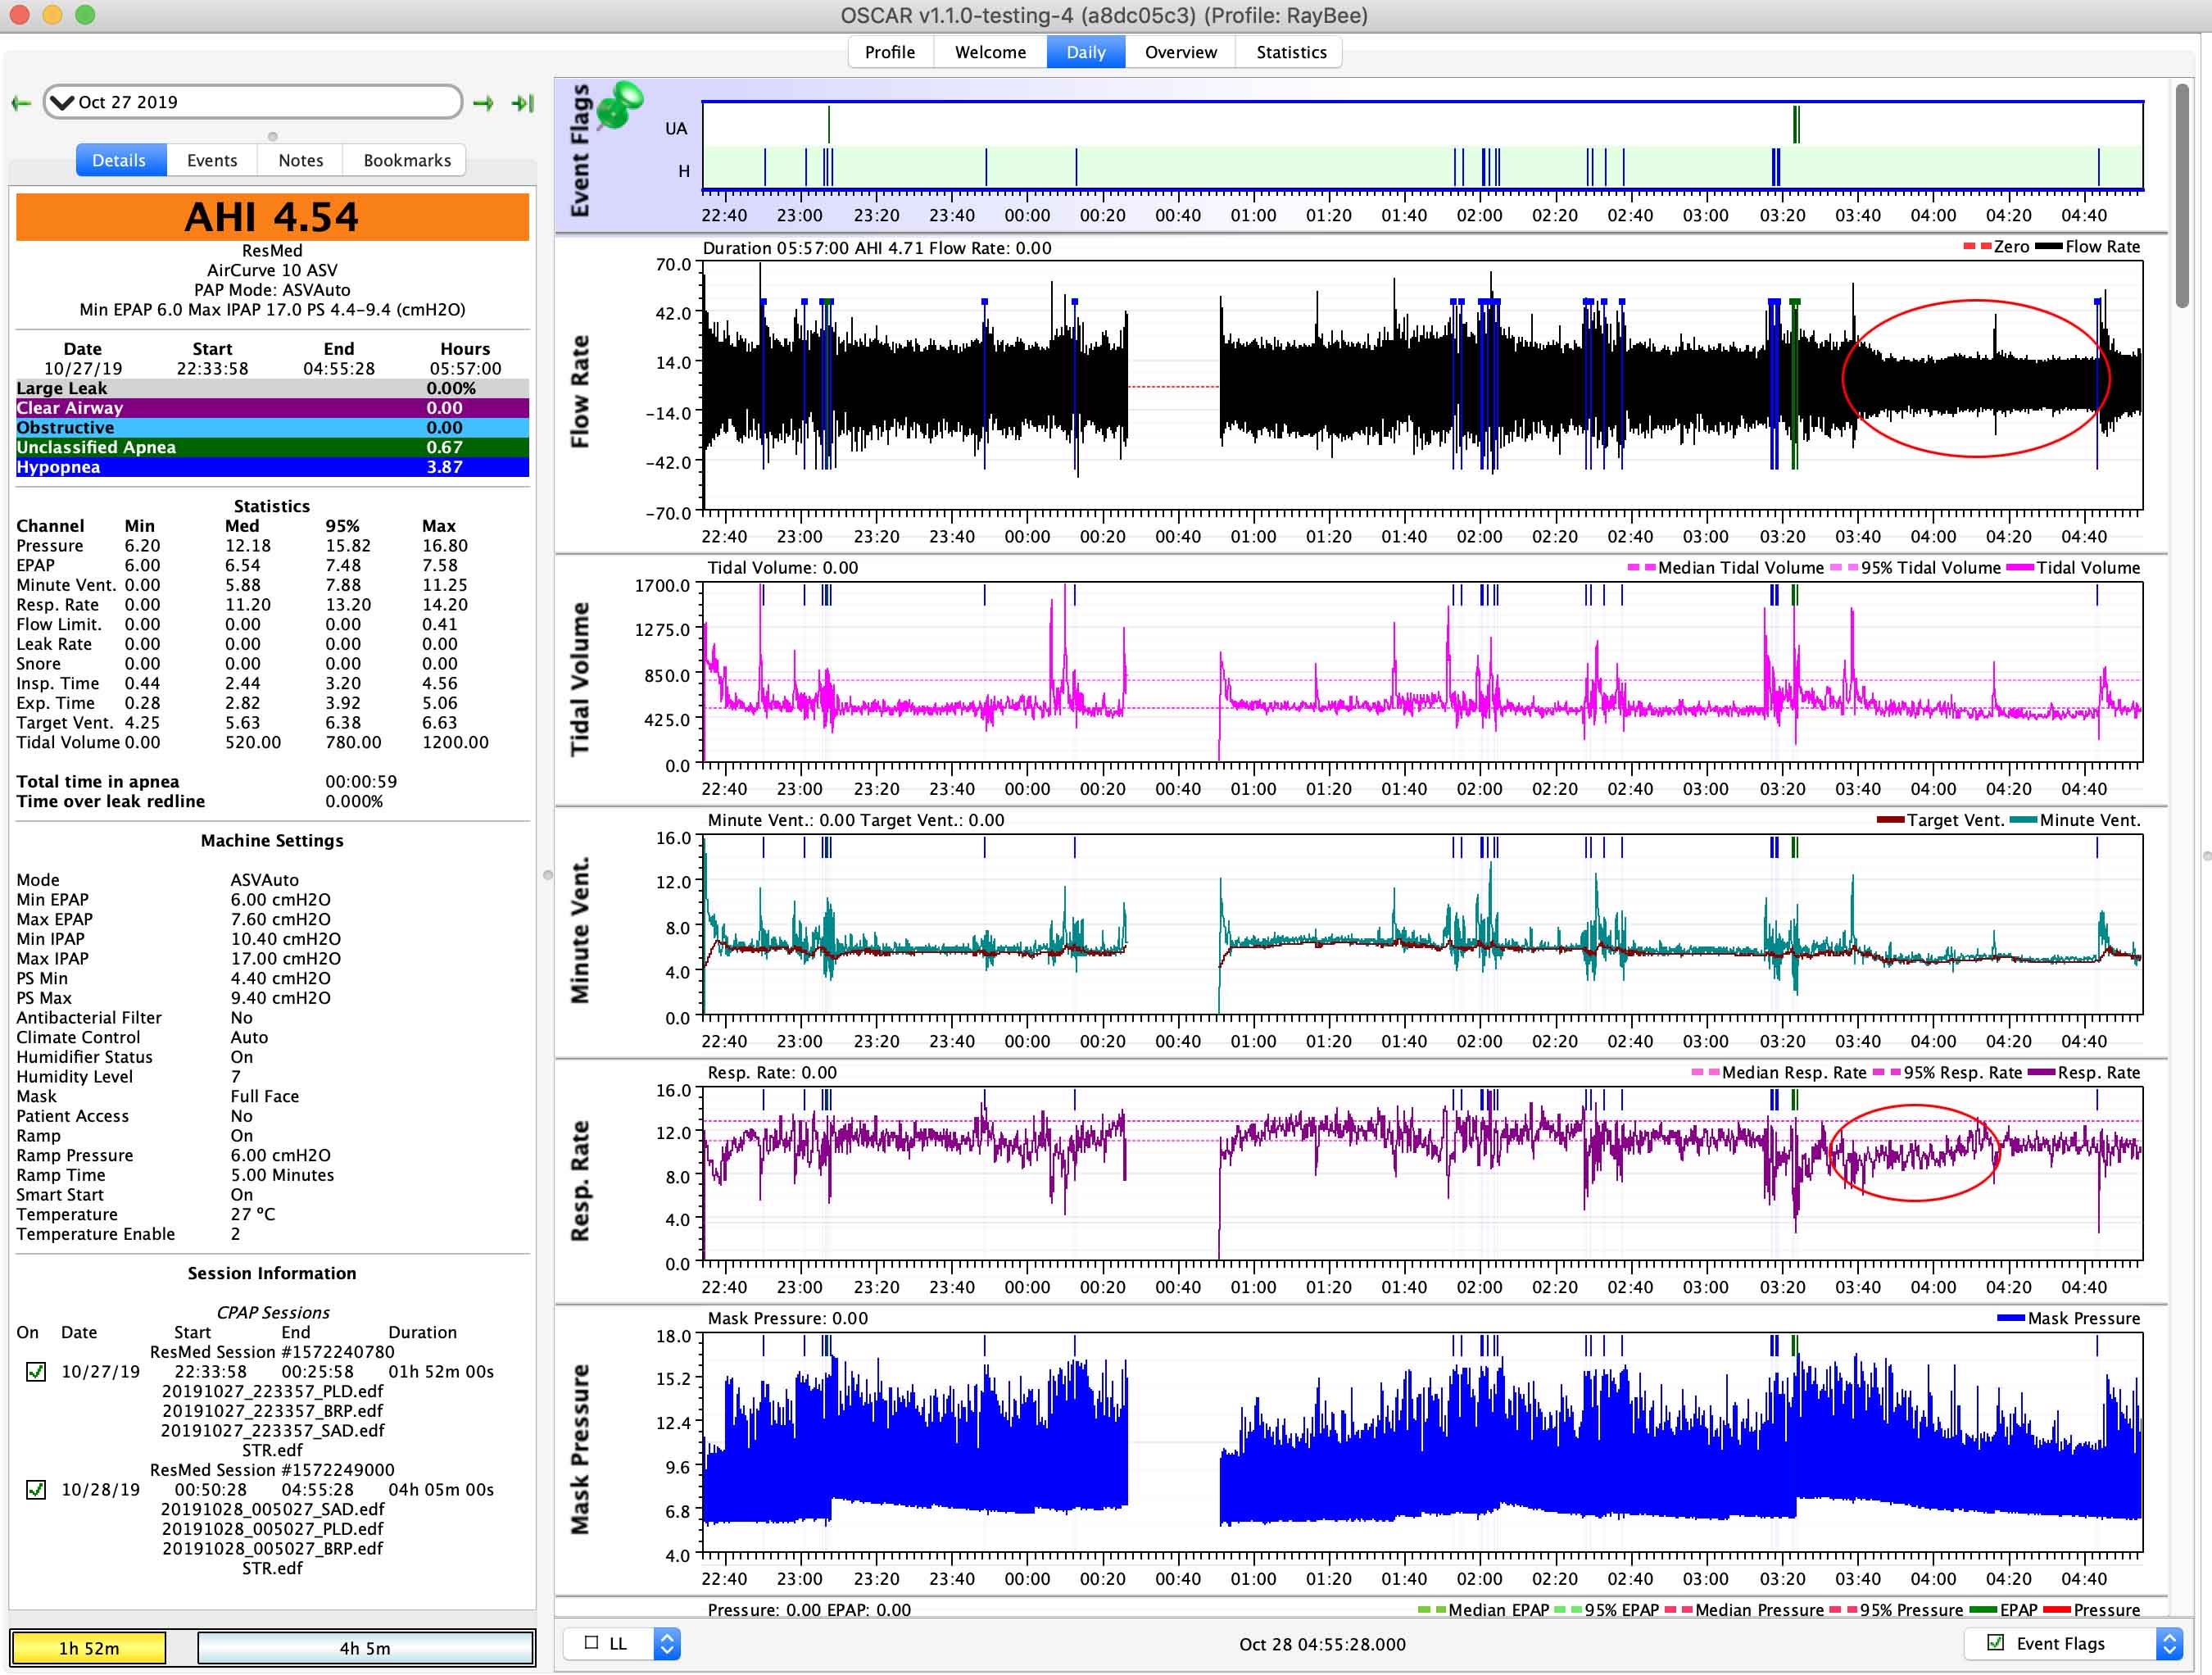Screen dimensions: 2212x1675
Task: Click the Flow Rate graph title
Action: pos(580,391)
